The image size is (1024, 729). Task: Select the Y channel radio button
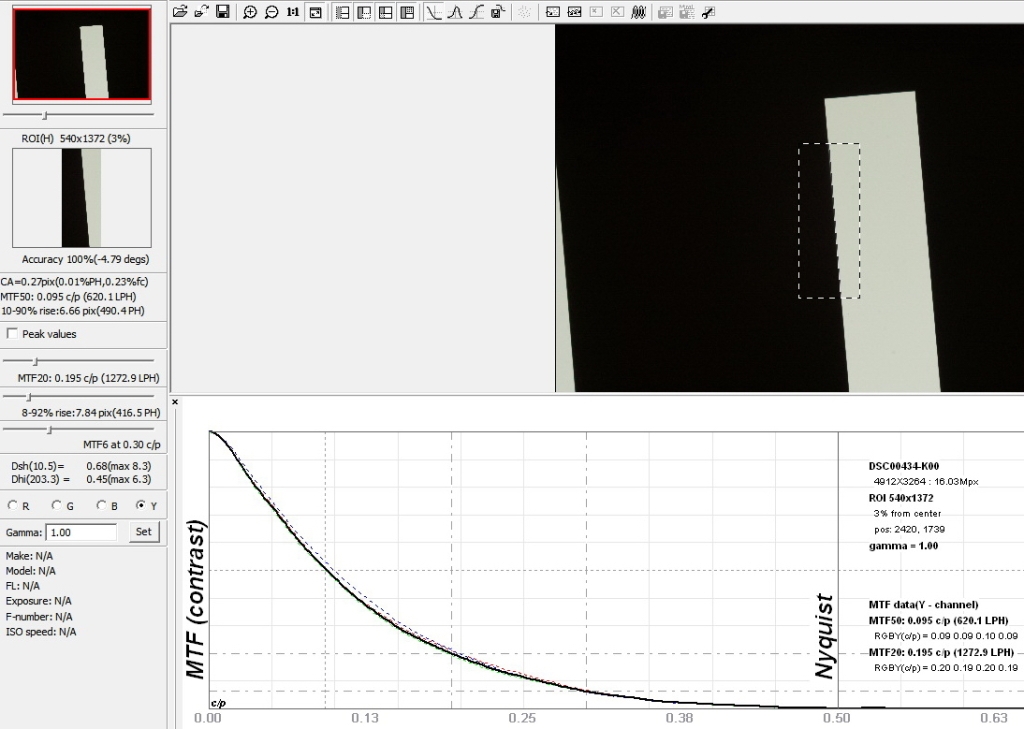140,505
